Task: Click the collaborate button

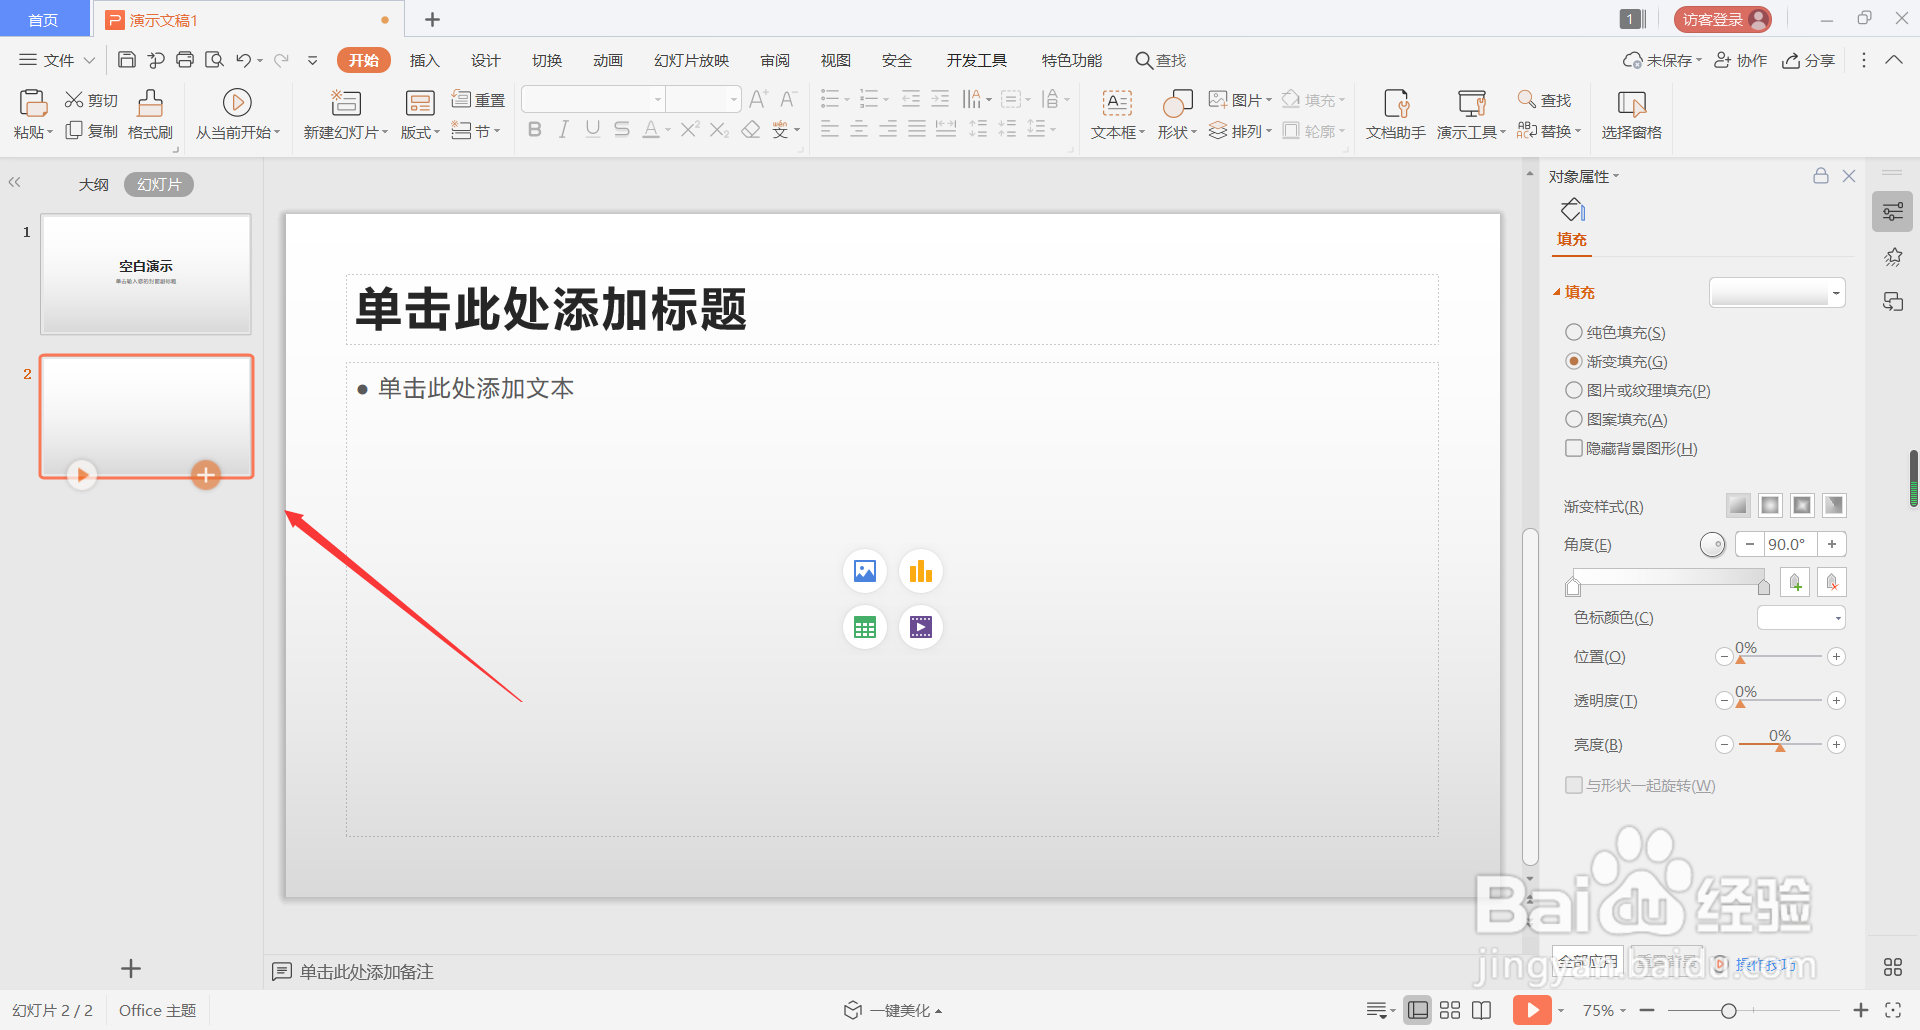Action: coord(1741,60)
